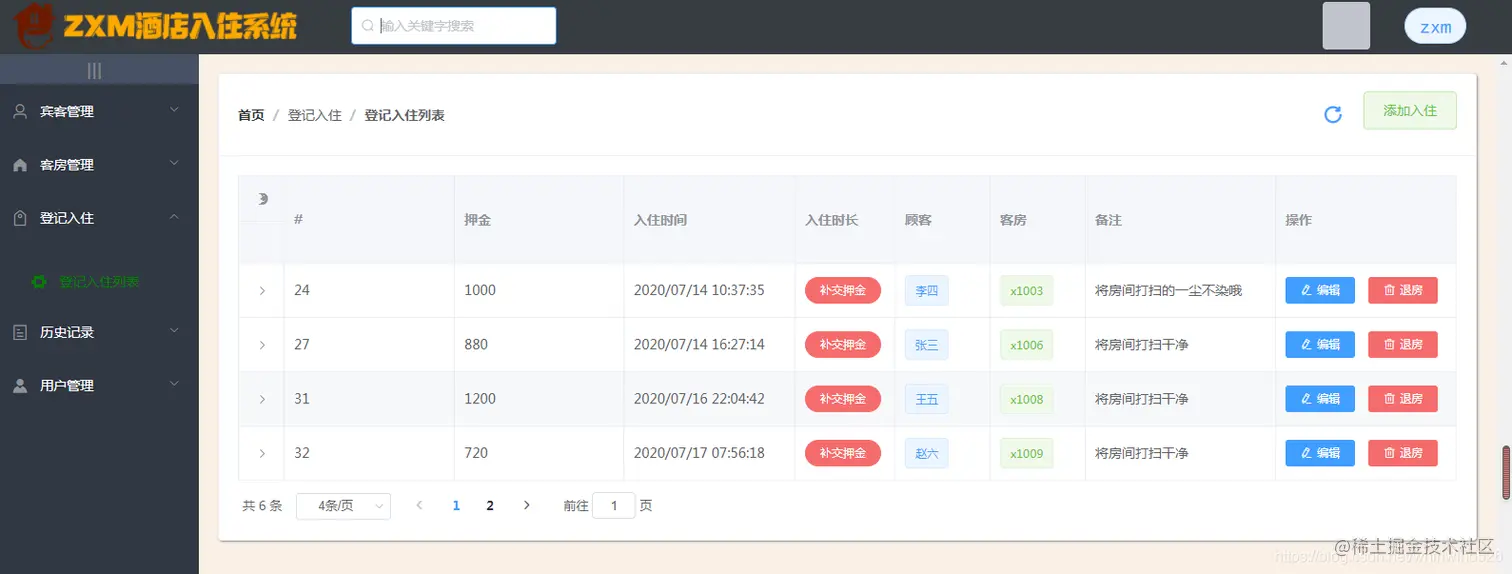Open 历史记录 menu
The height and width of the screenshot is (574, 1512).
tap(99, 332)
